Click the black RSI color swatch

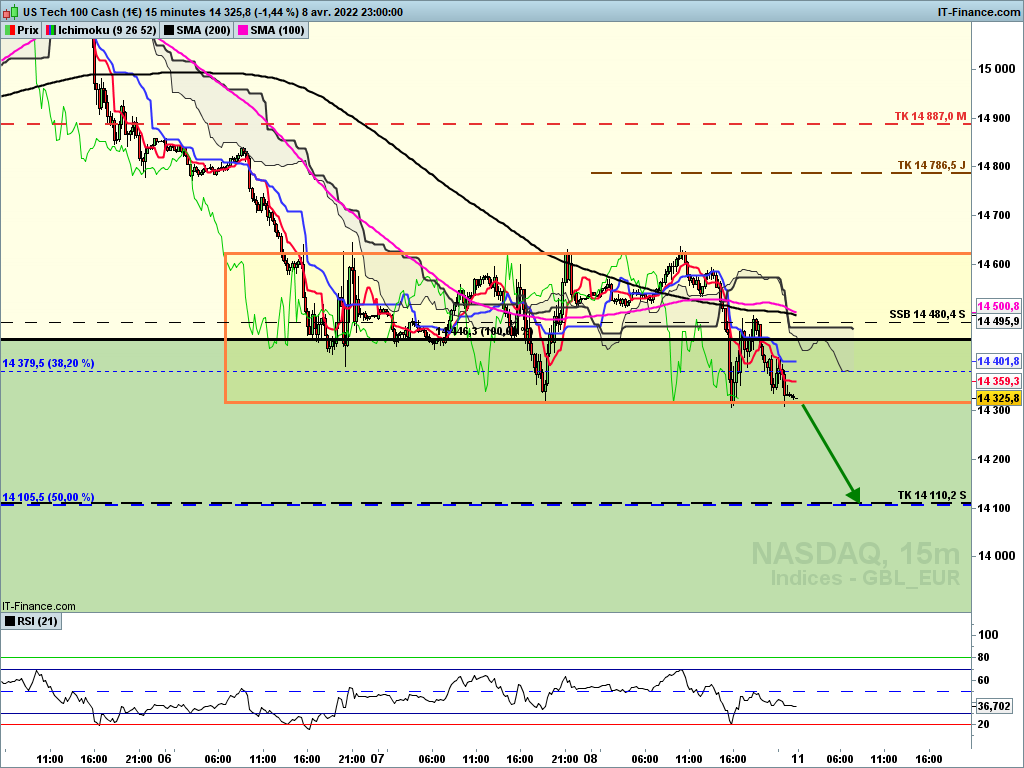(10, 621)
